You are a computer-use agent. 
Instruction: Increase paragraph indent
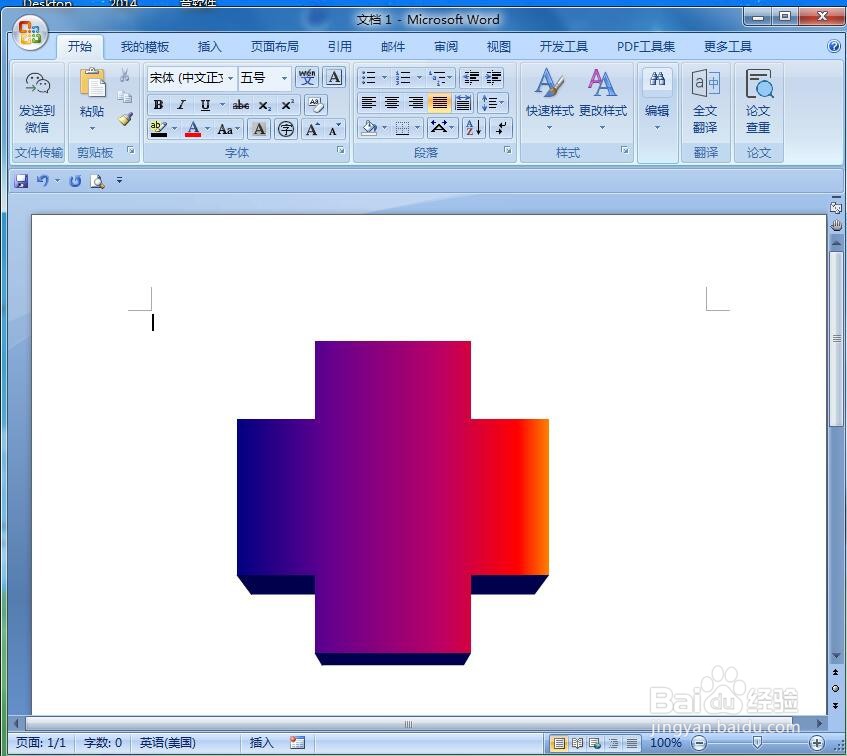click(494, 77)
